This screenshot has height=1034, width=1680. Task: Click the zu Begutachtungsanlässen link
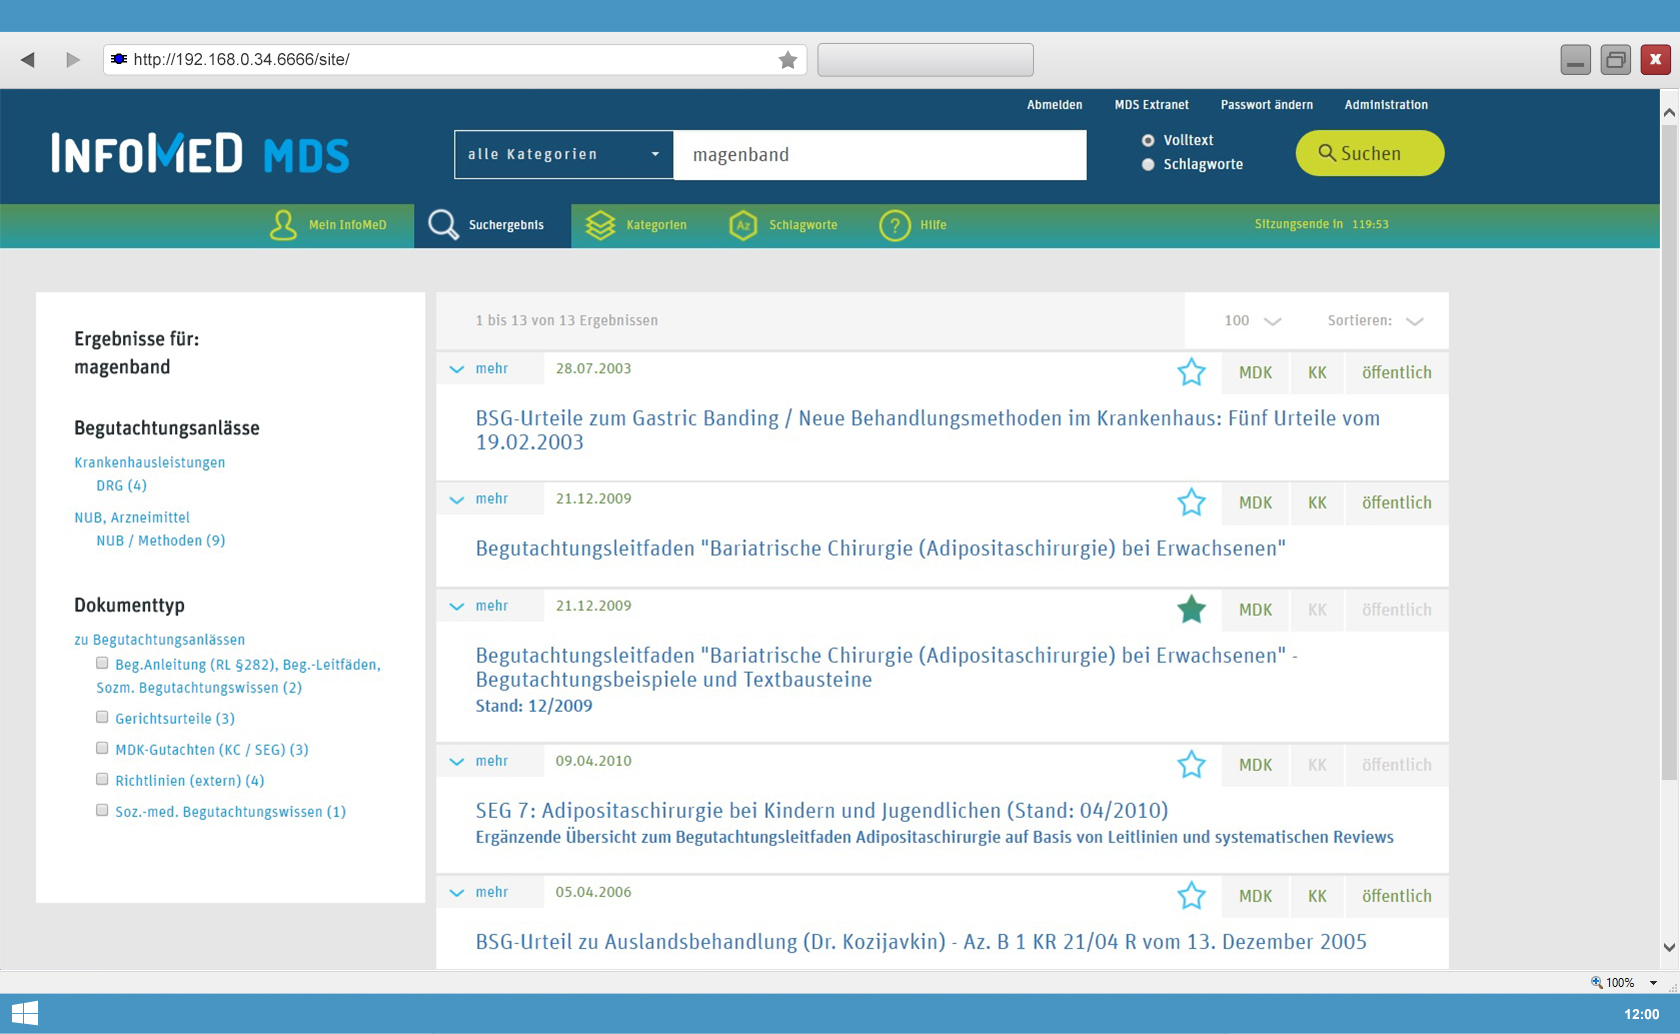pyautogui.click(x=160, y=640)
